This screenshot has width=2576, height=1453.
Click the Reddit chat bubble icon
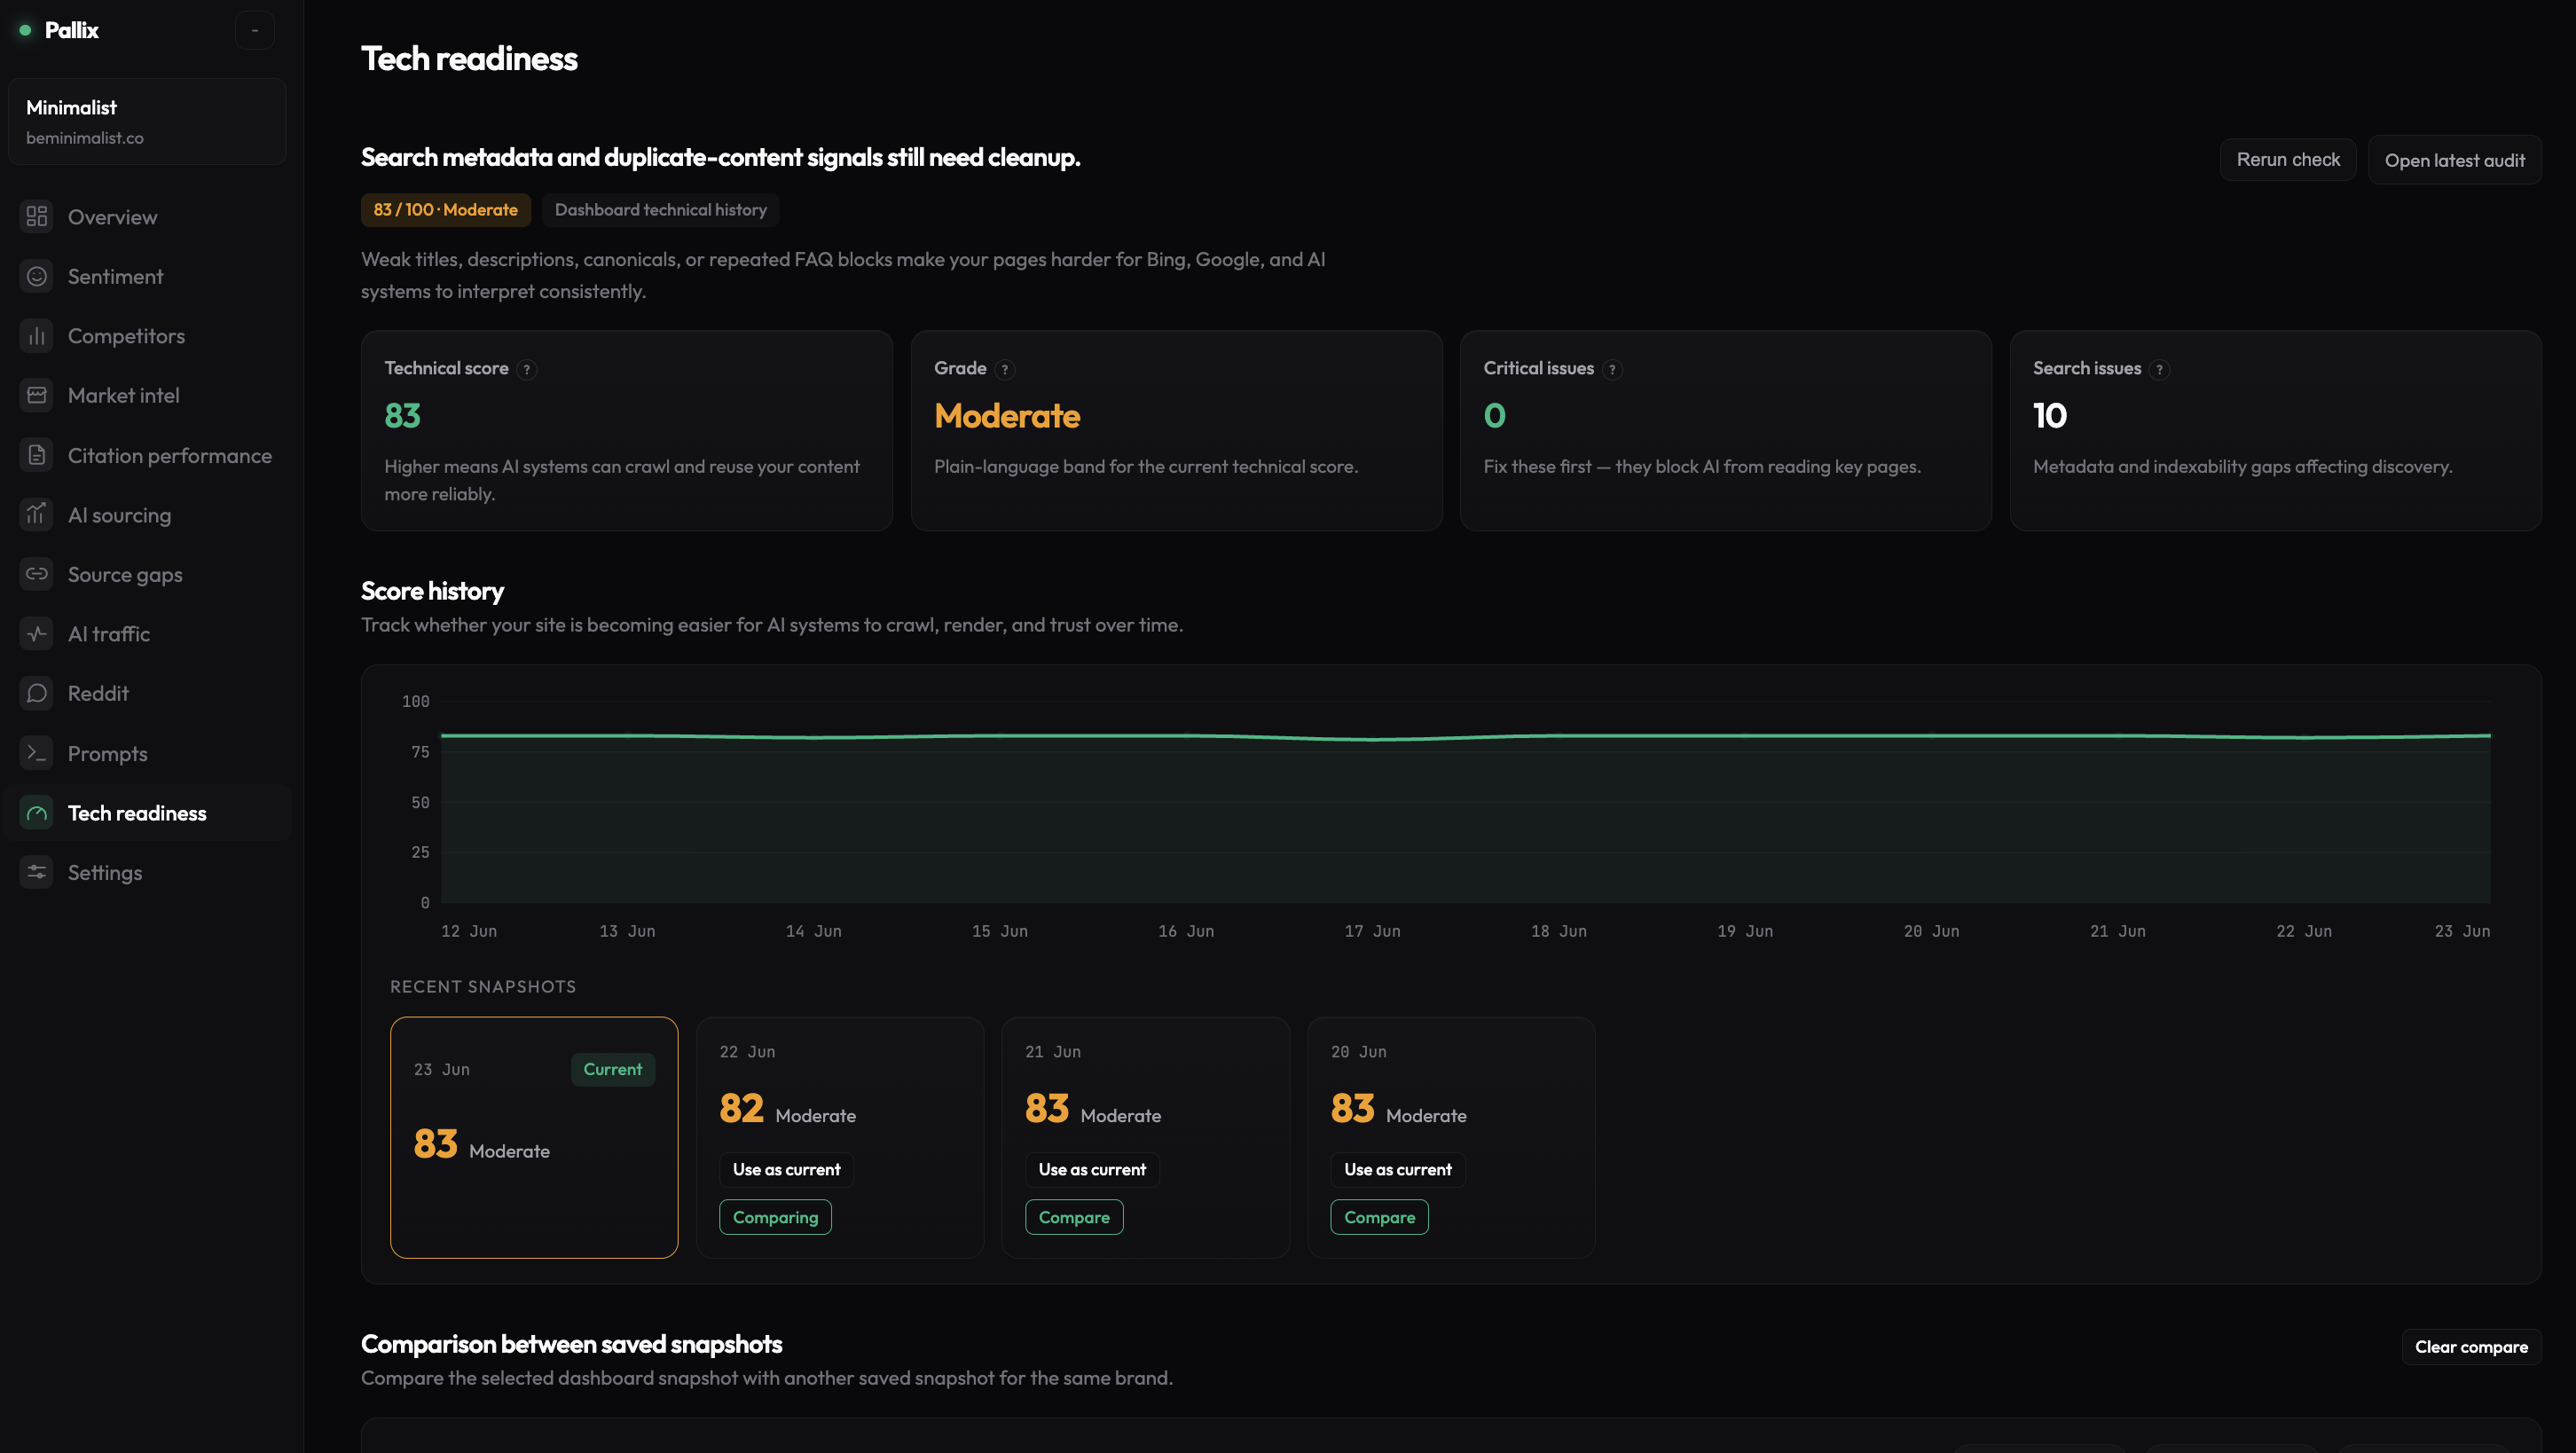tap(37, 693)
